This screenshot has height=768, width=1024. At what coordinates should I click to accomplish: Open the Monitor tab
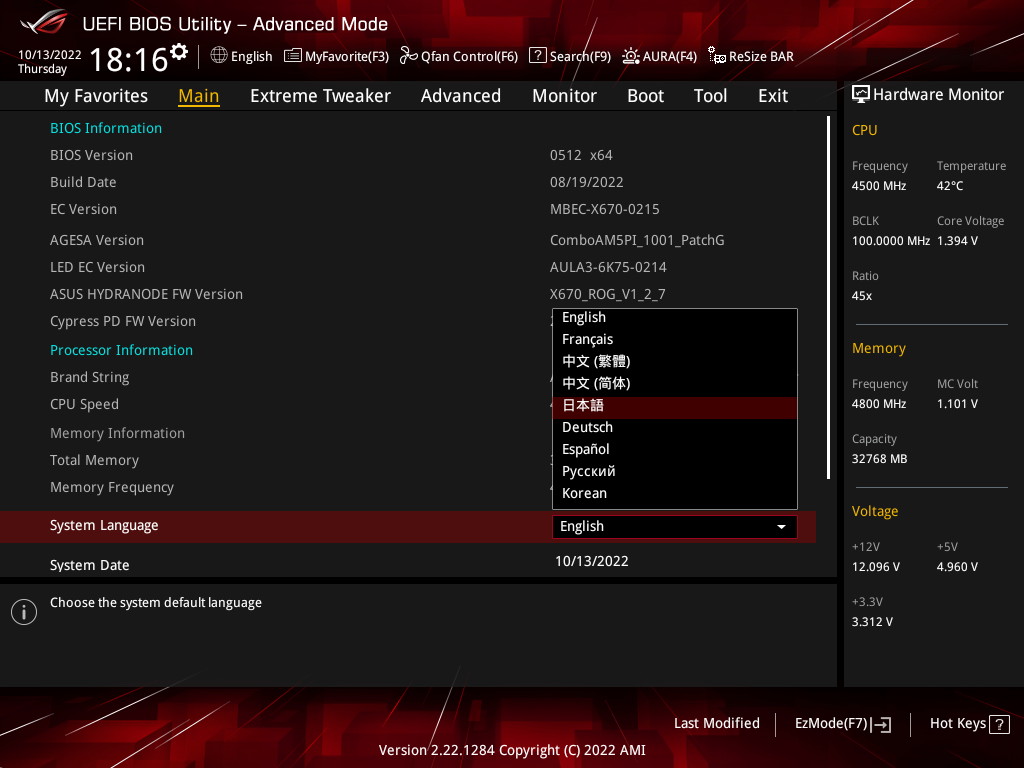[x=564, y=95]
